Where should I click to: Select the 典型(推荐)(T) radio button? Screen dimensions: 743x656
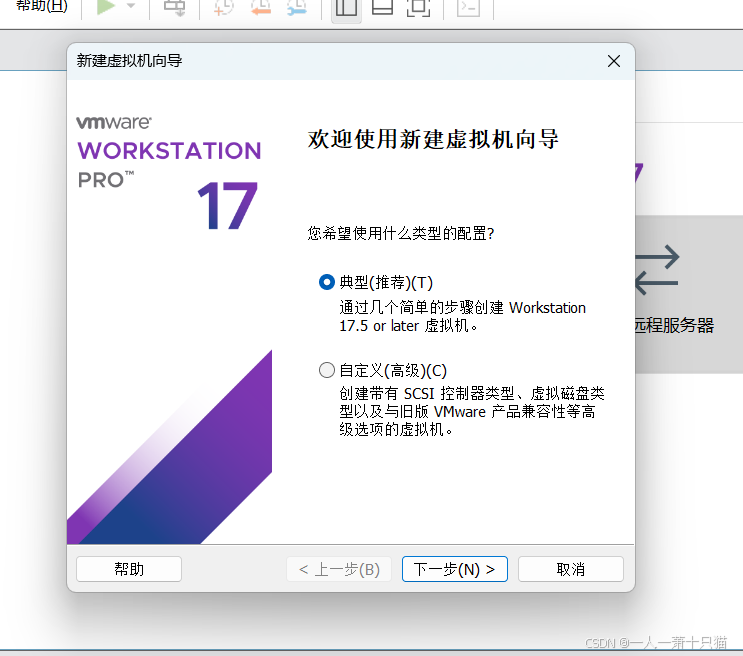coord(326,282)
